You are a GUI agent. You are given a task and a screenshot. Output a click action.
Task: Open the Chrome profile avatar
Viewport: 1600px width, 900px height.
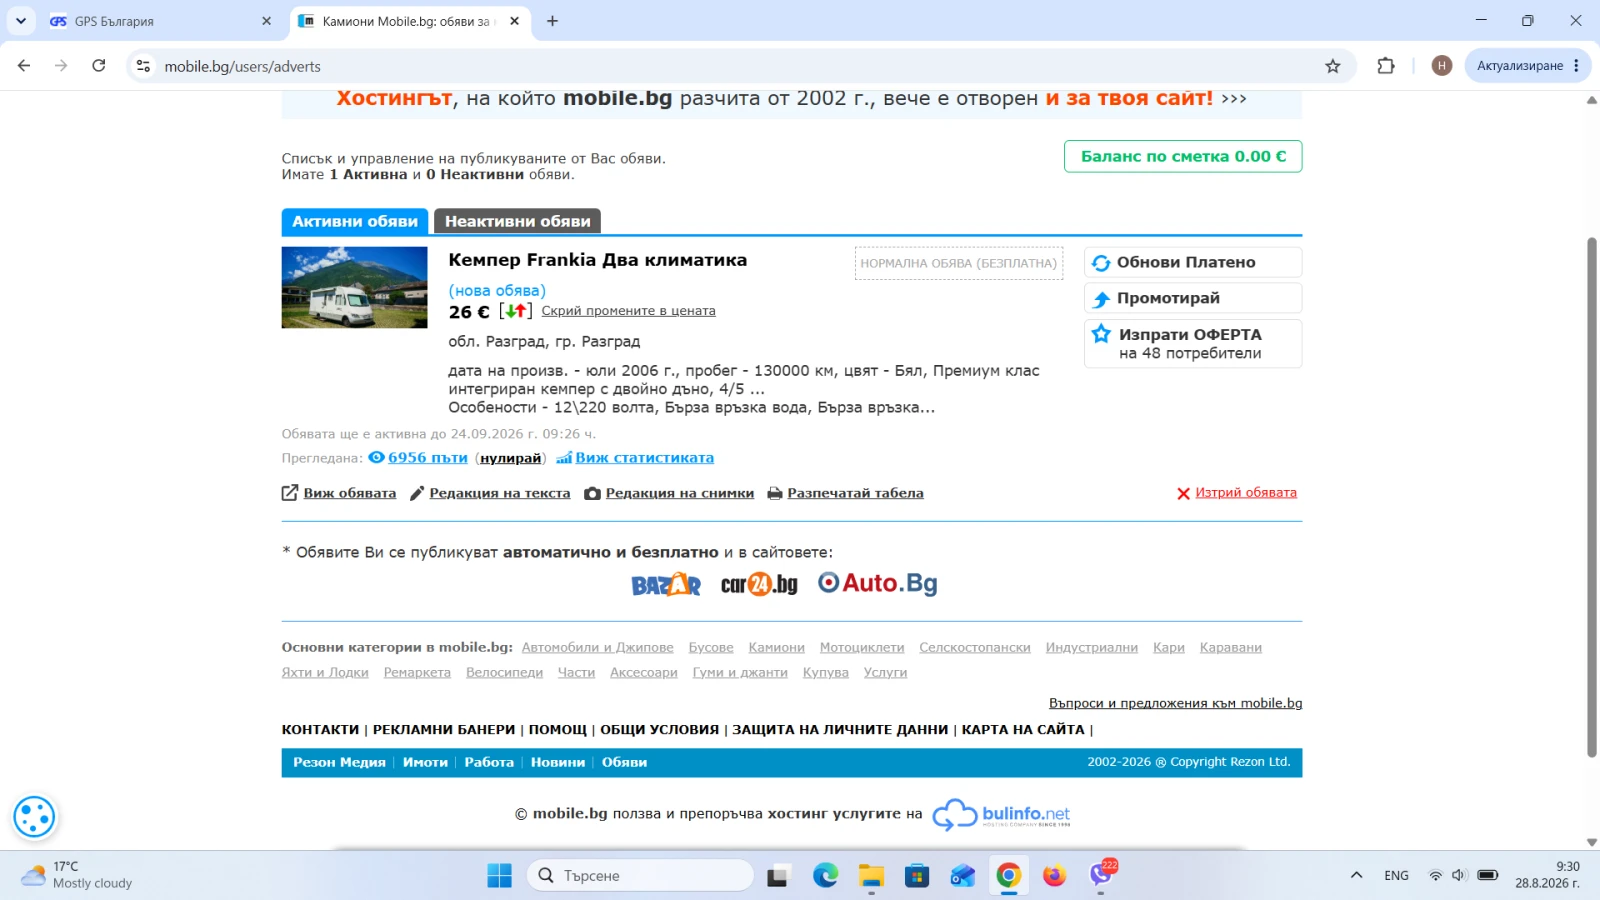point(1441,66)
